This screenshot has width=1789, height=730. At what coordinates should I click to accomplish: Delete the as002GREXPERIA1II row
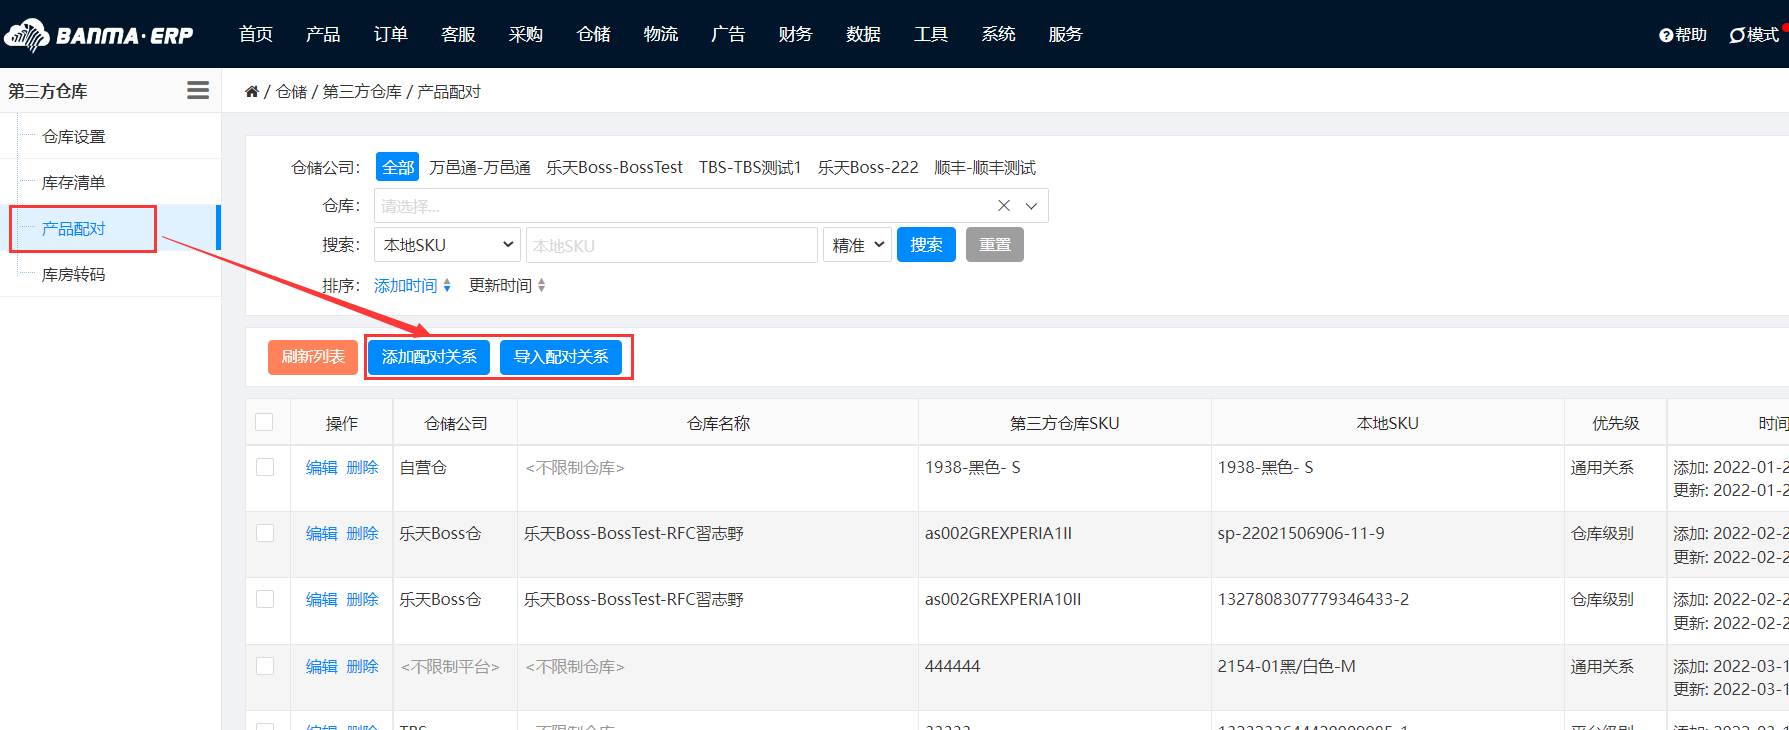[362, 533]
